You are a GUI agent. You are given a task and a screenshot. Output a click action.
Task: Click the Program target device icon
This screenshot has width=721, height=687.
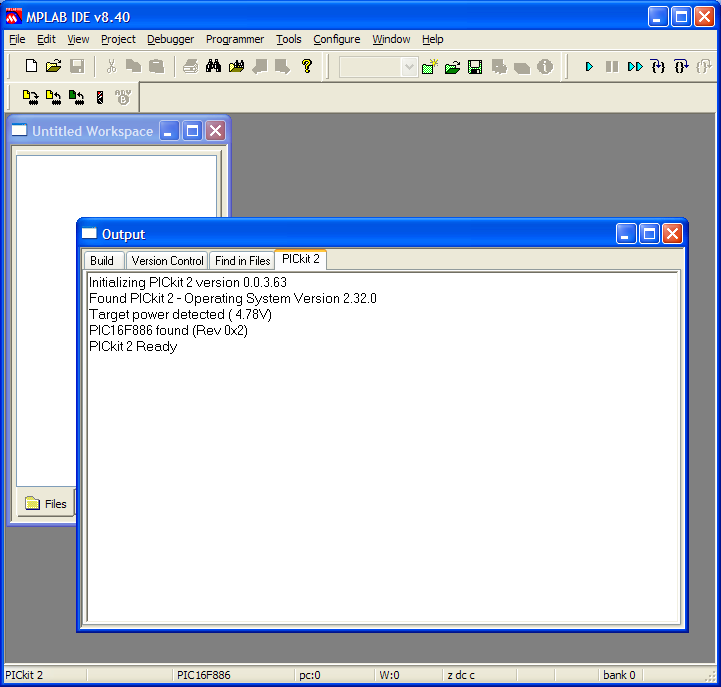coord(31,97)
